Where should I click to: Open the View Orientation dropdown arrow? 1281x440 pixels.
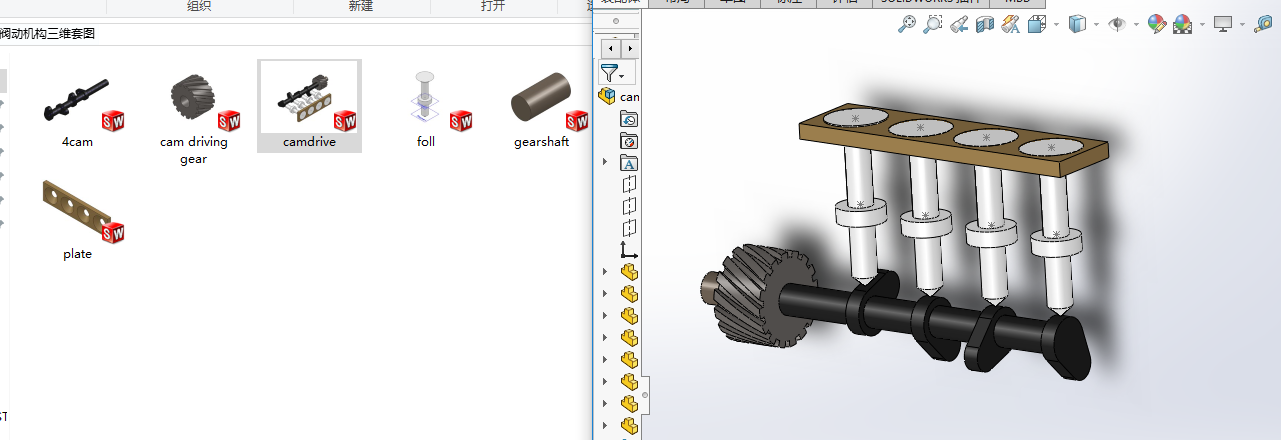click(1055, 24)
